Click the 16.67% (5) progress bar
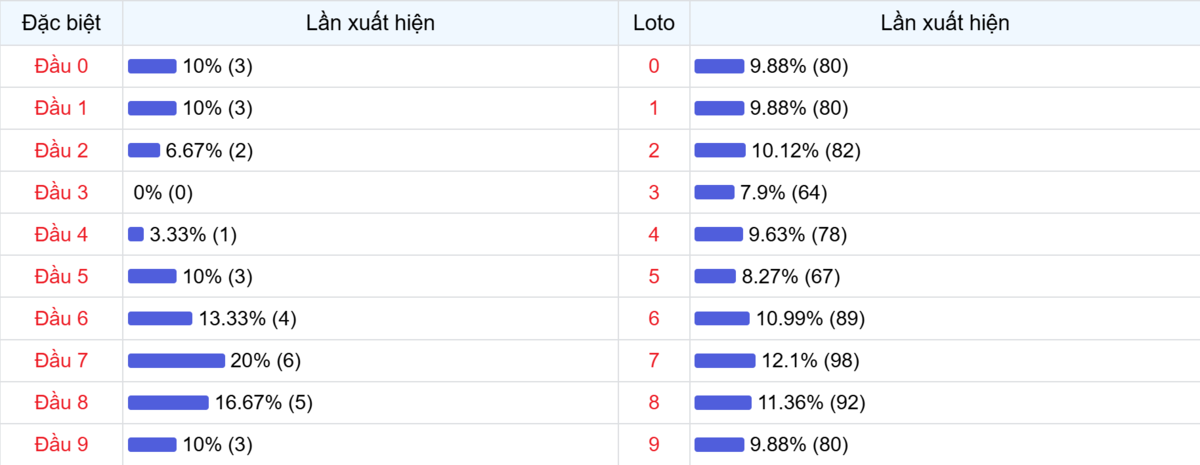This screenshot has width=1200, height=465. point(168,402)
